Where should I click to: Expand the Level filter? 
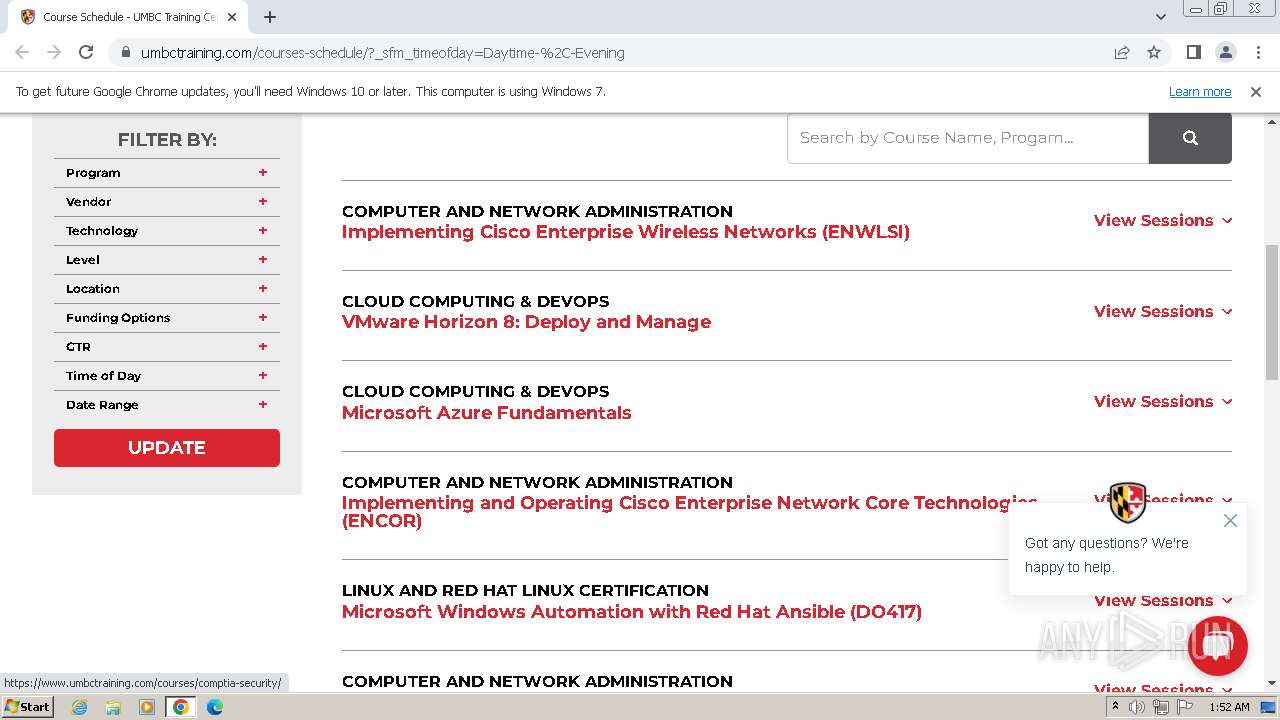[x=167, y=260]
